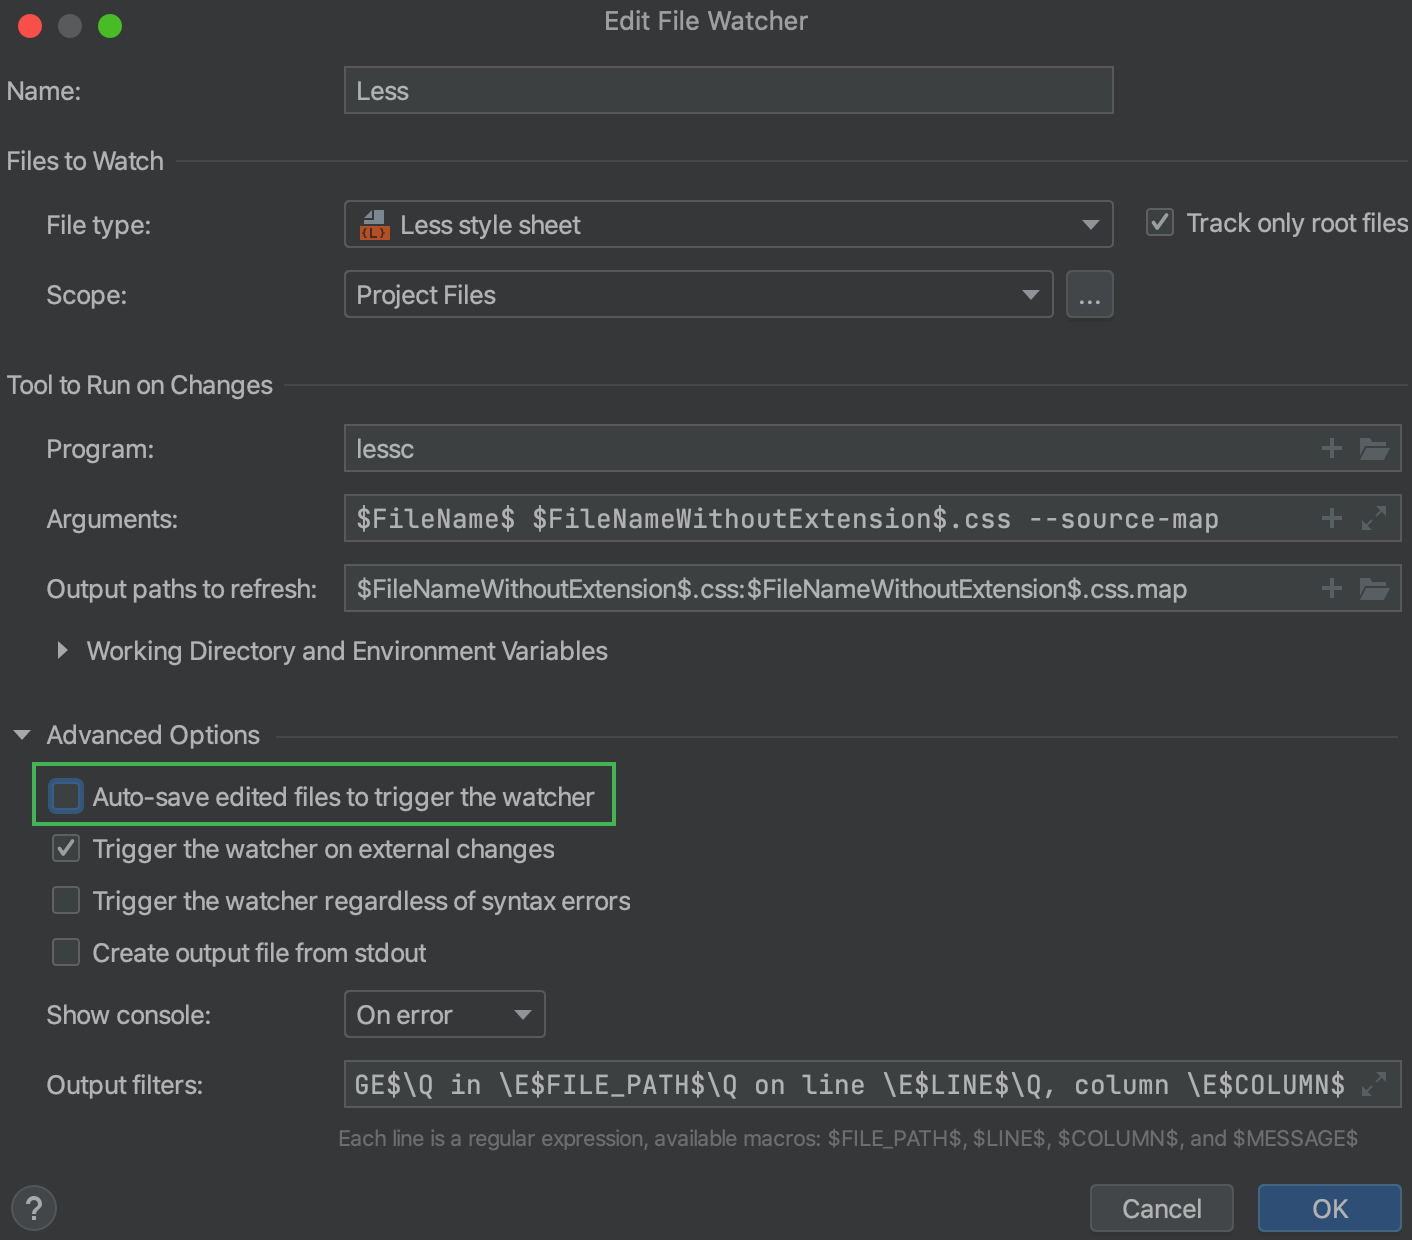Expand Output filters in larger editor
The image size is (1412, 1240).
[1374, 1084]
